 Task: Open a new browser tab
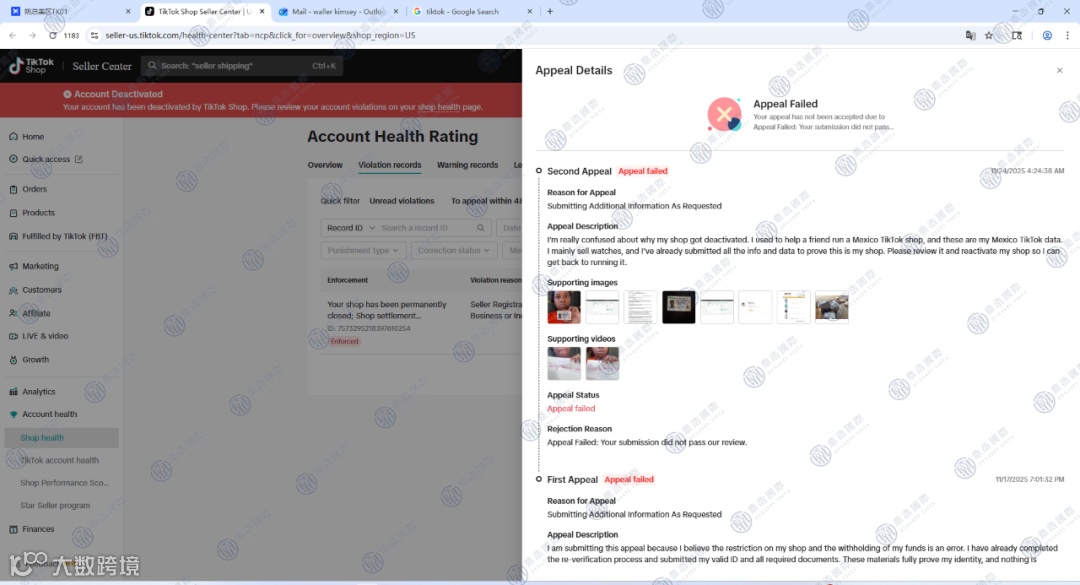click(550, 11)
